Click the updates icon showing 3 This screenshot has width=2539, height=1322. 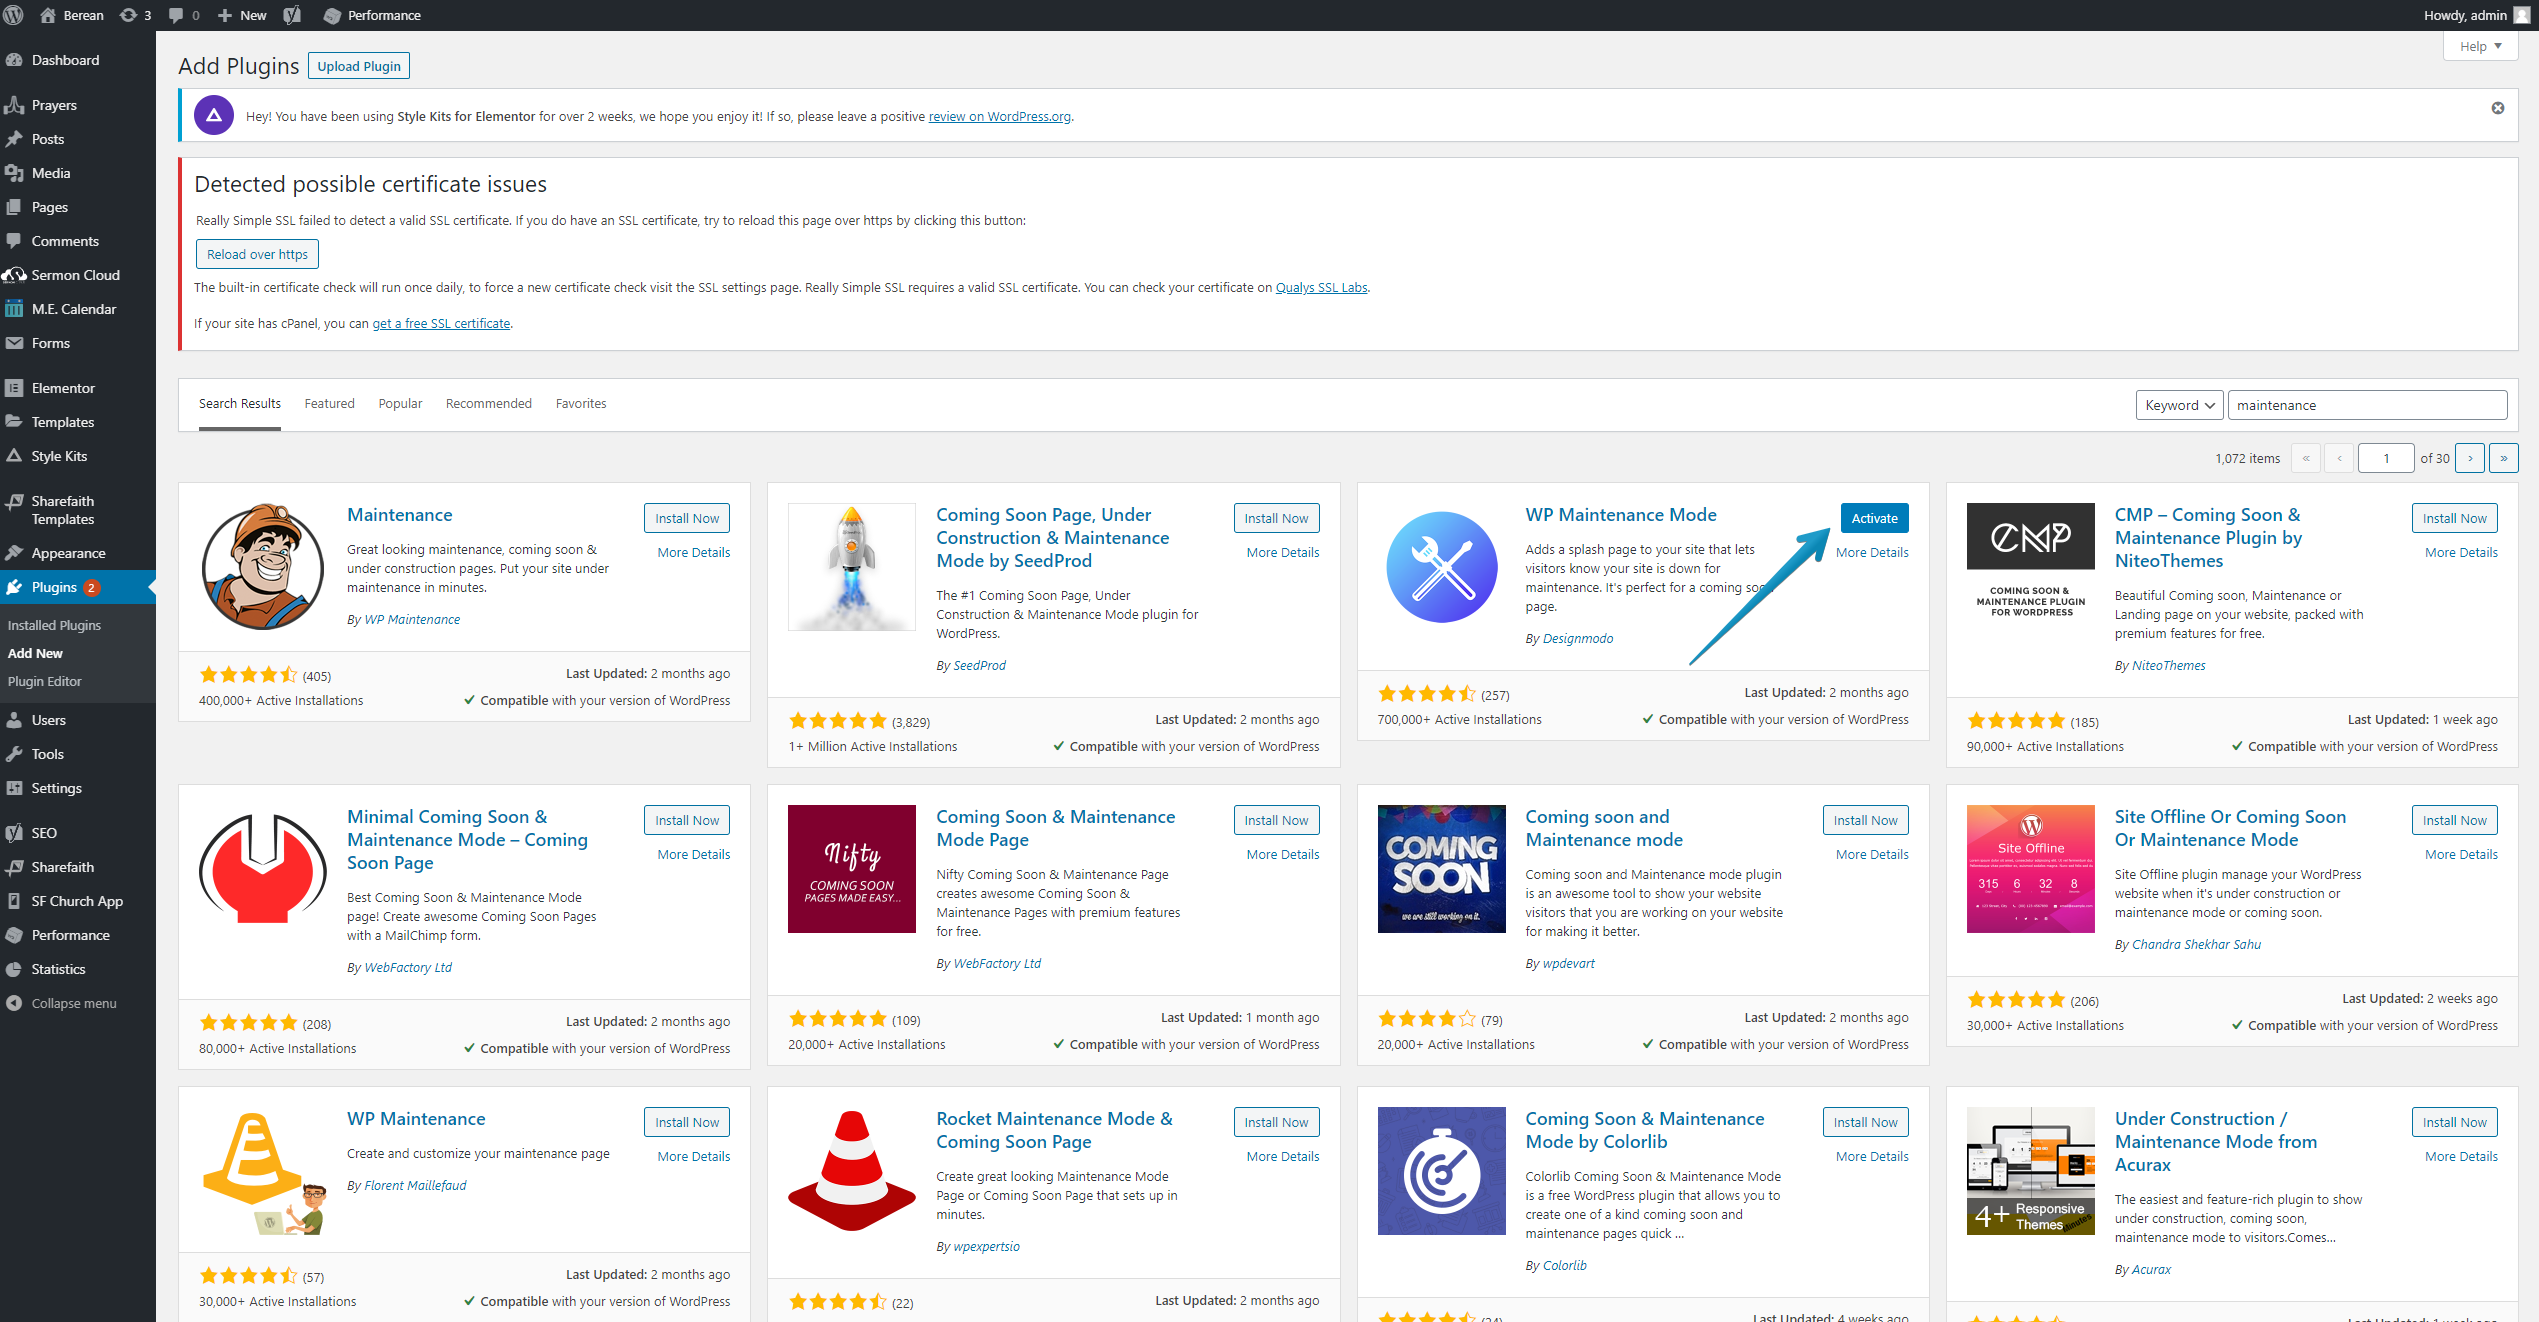[x=135, y=15]
